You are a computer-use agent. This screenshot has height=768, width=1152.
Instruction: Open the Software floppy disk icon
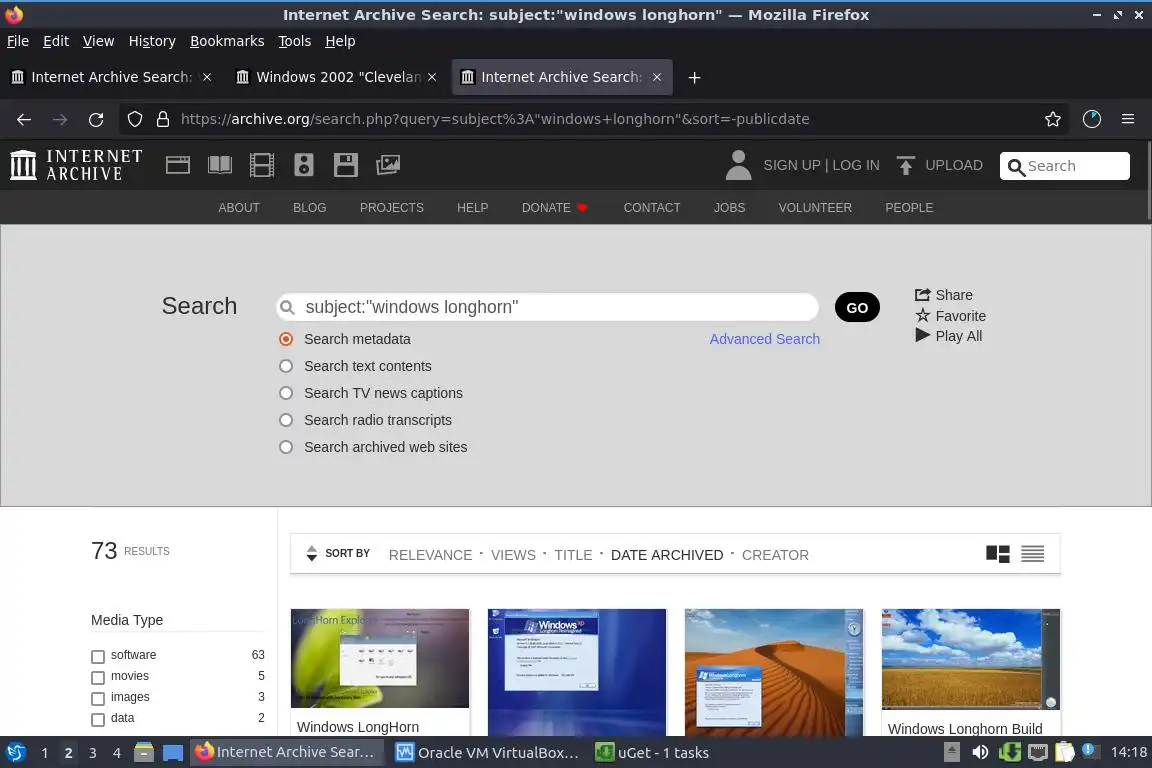pyautogui.click(x=345, y=165)
